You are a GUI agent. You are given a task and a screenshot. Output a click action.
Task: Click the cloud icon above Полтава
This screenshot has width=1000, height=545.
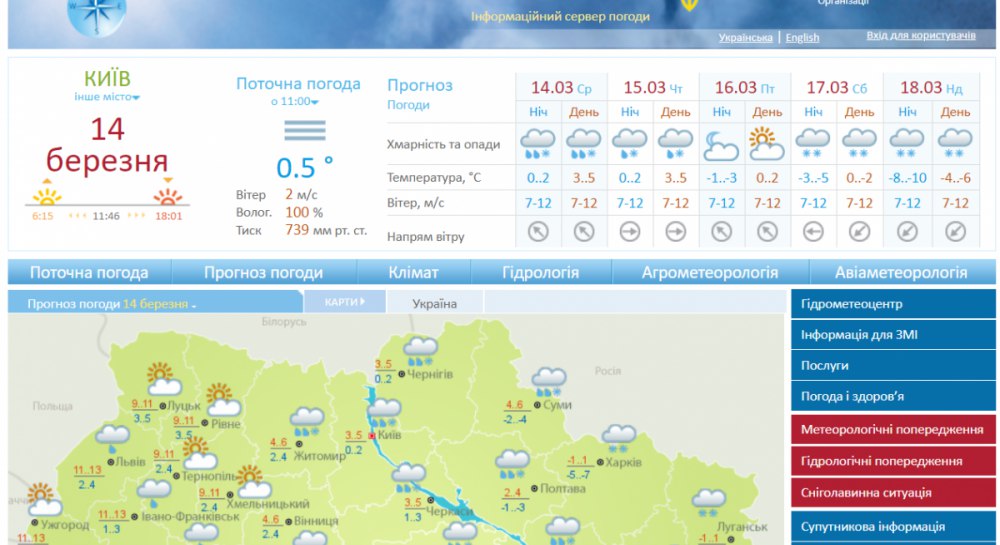pos(512,465)
